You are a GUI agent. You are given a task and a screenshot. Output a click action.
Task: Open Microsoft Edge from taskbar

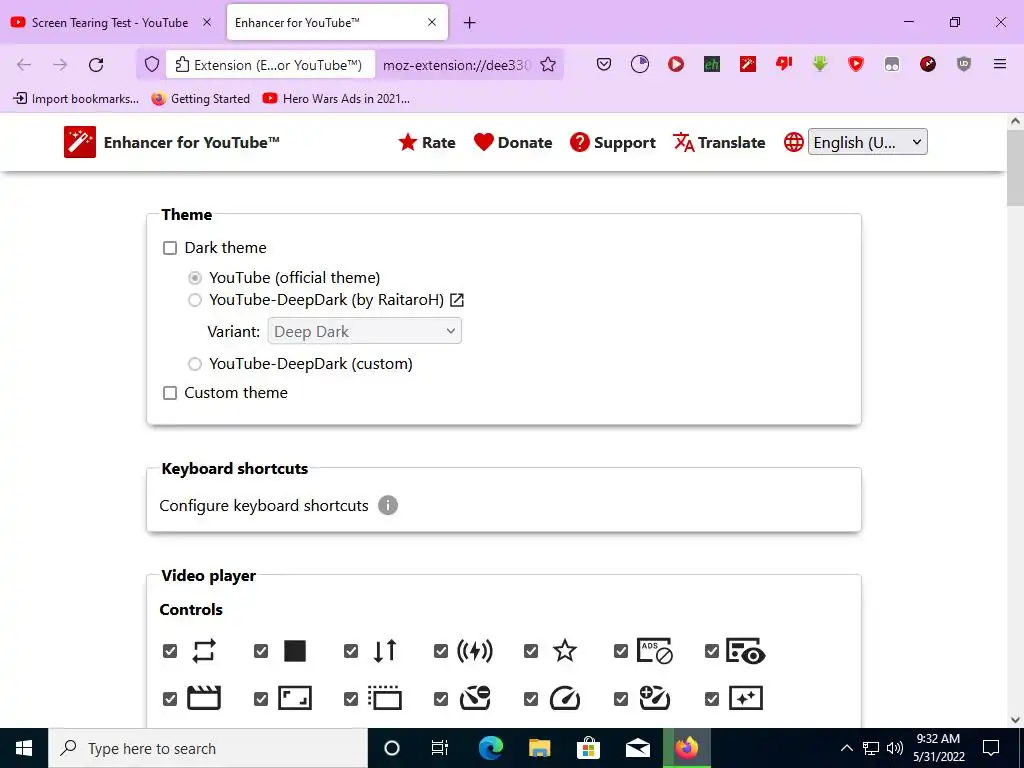click(491, 748)
